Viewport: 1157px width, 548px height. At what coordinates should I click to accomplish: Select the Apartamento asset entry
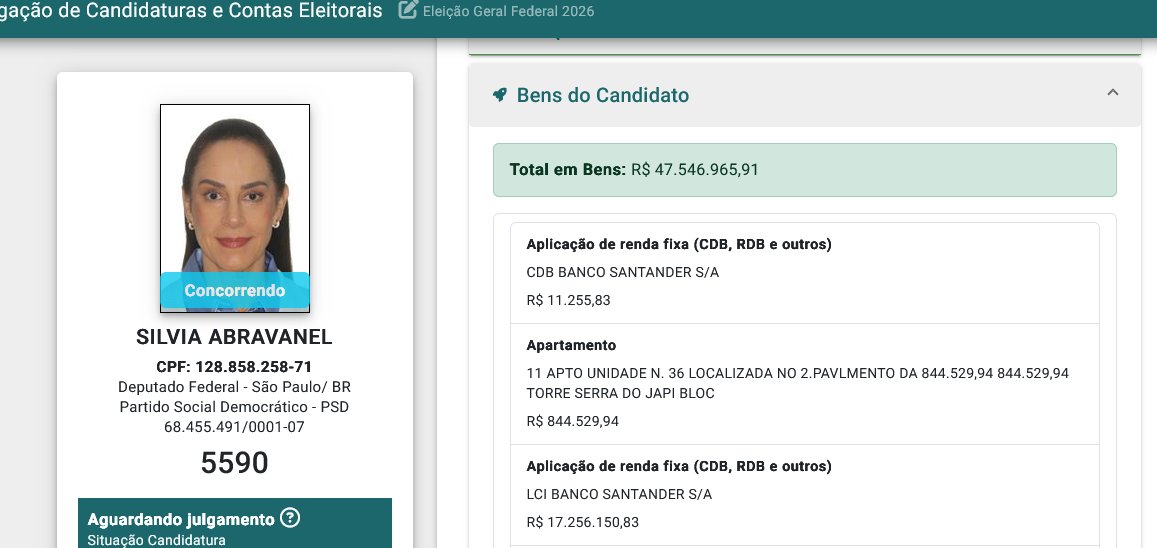pos(804,384)
